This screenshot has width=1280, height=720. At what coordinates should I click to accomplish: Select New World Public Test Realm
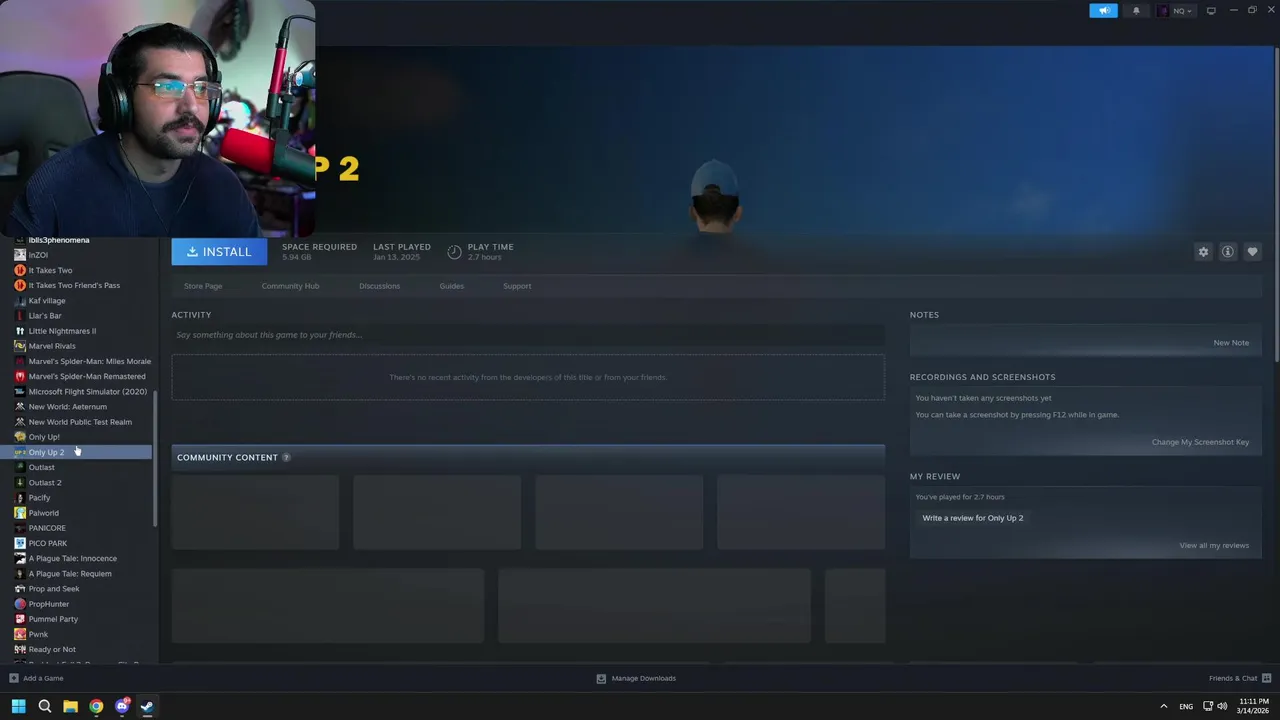pyautogui.click(x=80, y=422)
